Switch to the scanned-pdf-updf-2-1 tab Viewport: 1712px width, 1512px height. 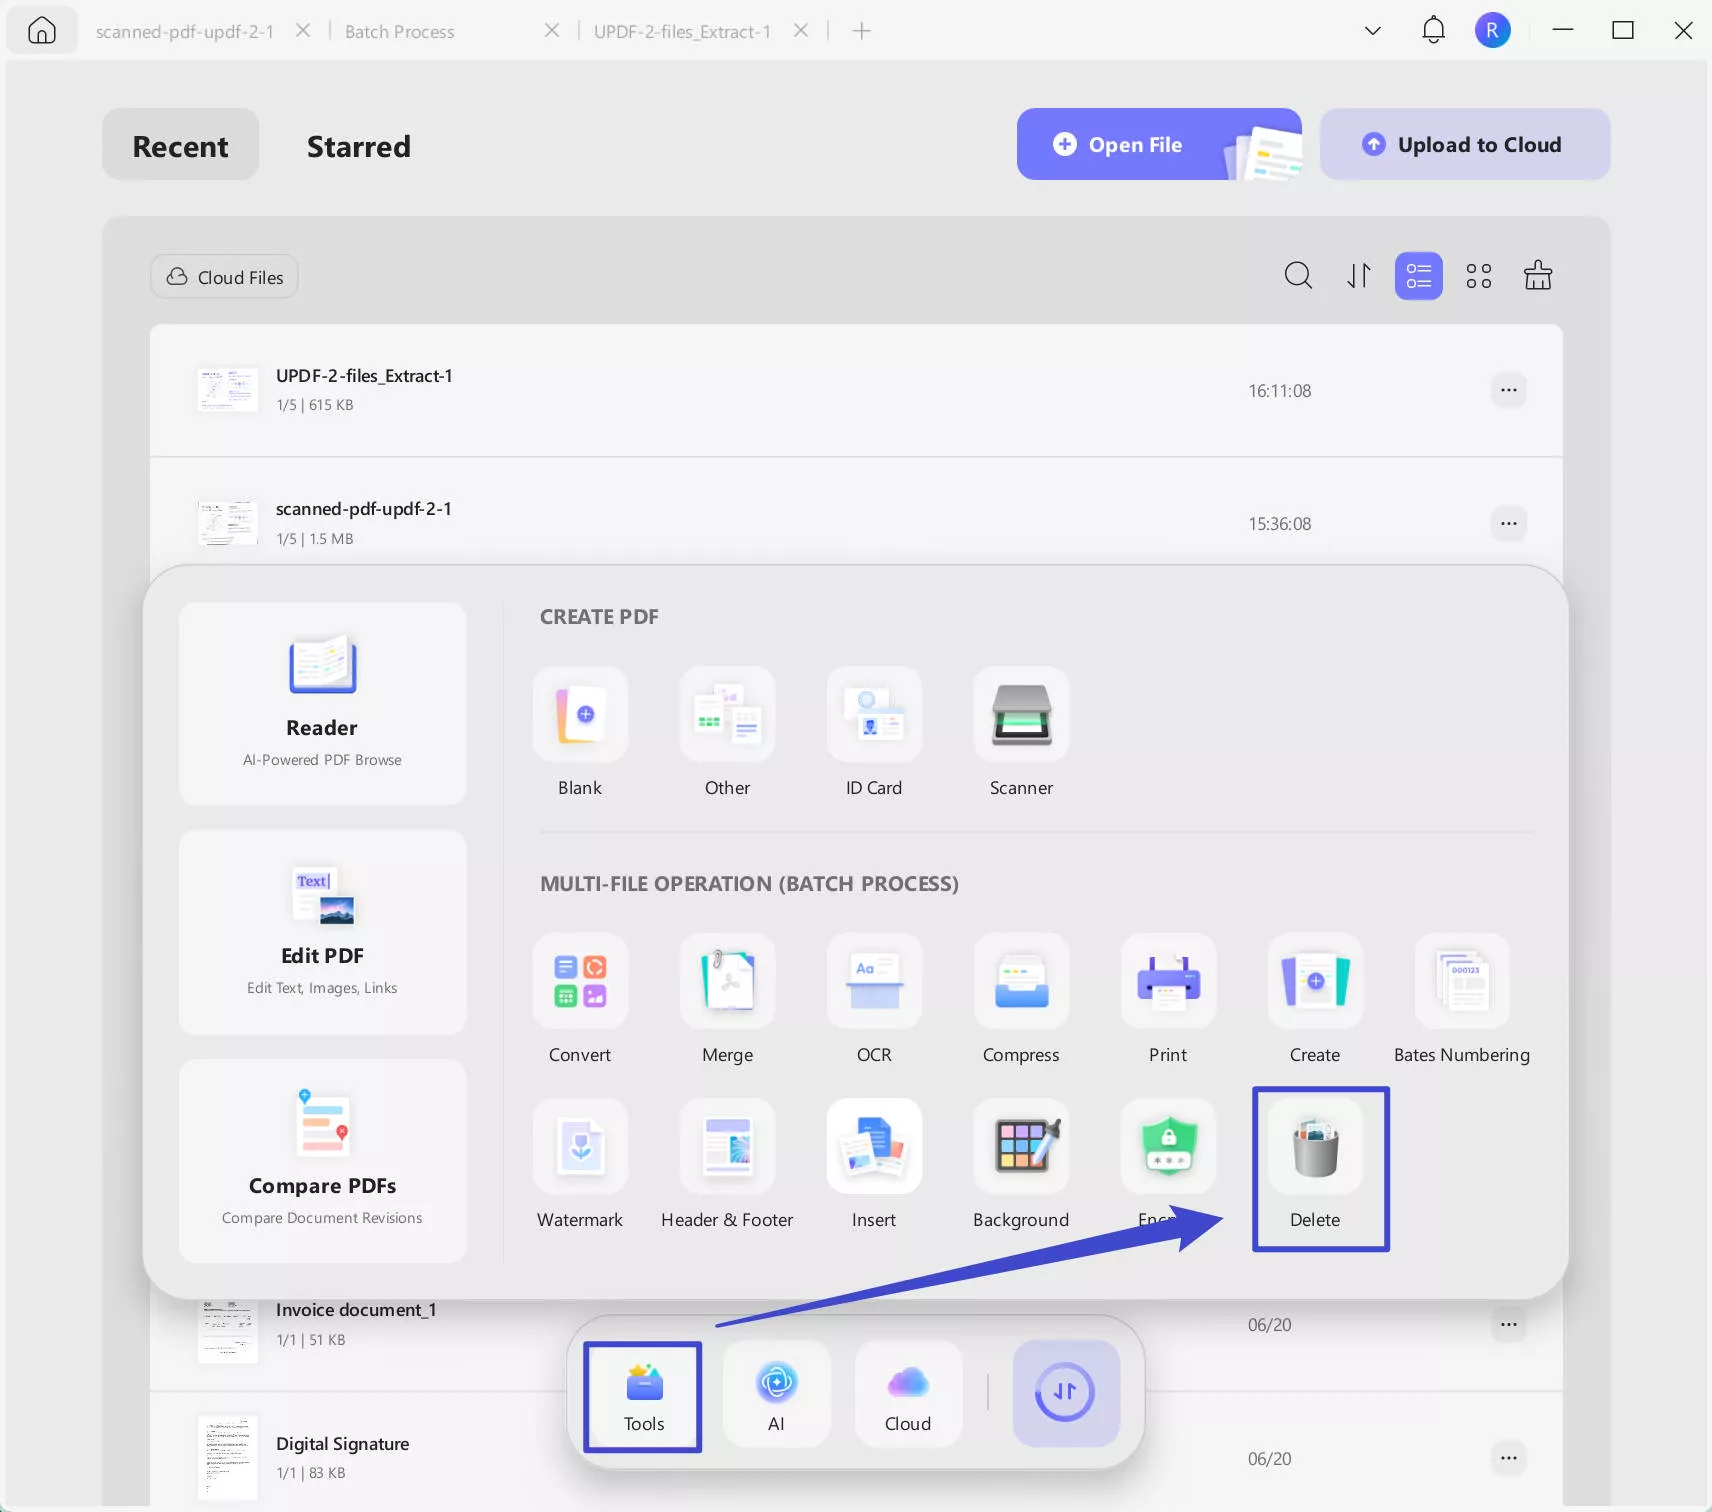tap(185, 32)
